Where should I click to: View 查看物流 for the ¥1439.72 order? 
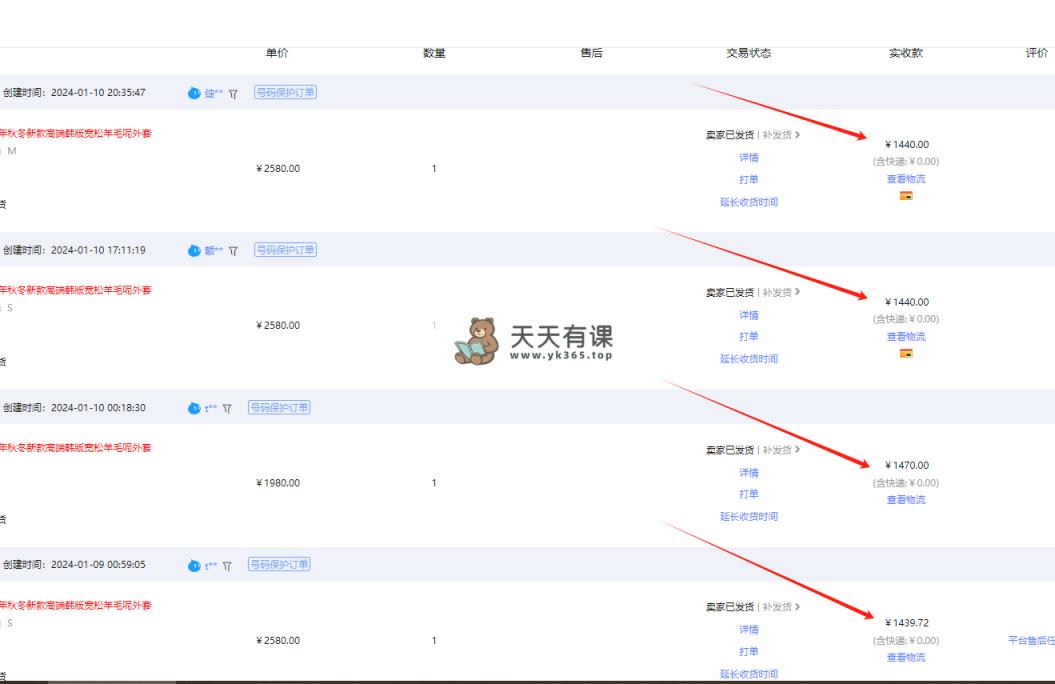[906, 657]
